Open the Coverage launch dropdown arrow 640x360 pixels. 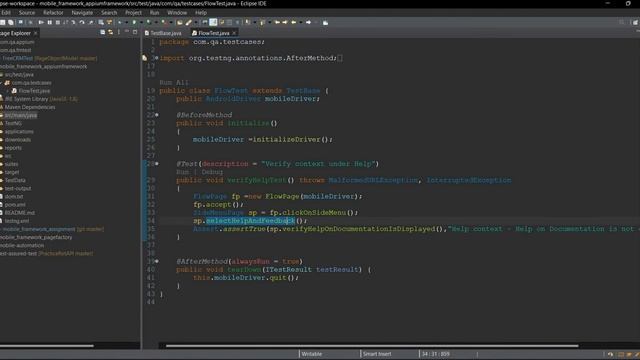156,22
